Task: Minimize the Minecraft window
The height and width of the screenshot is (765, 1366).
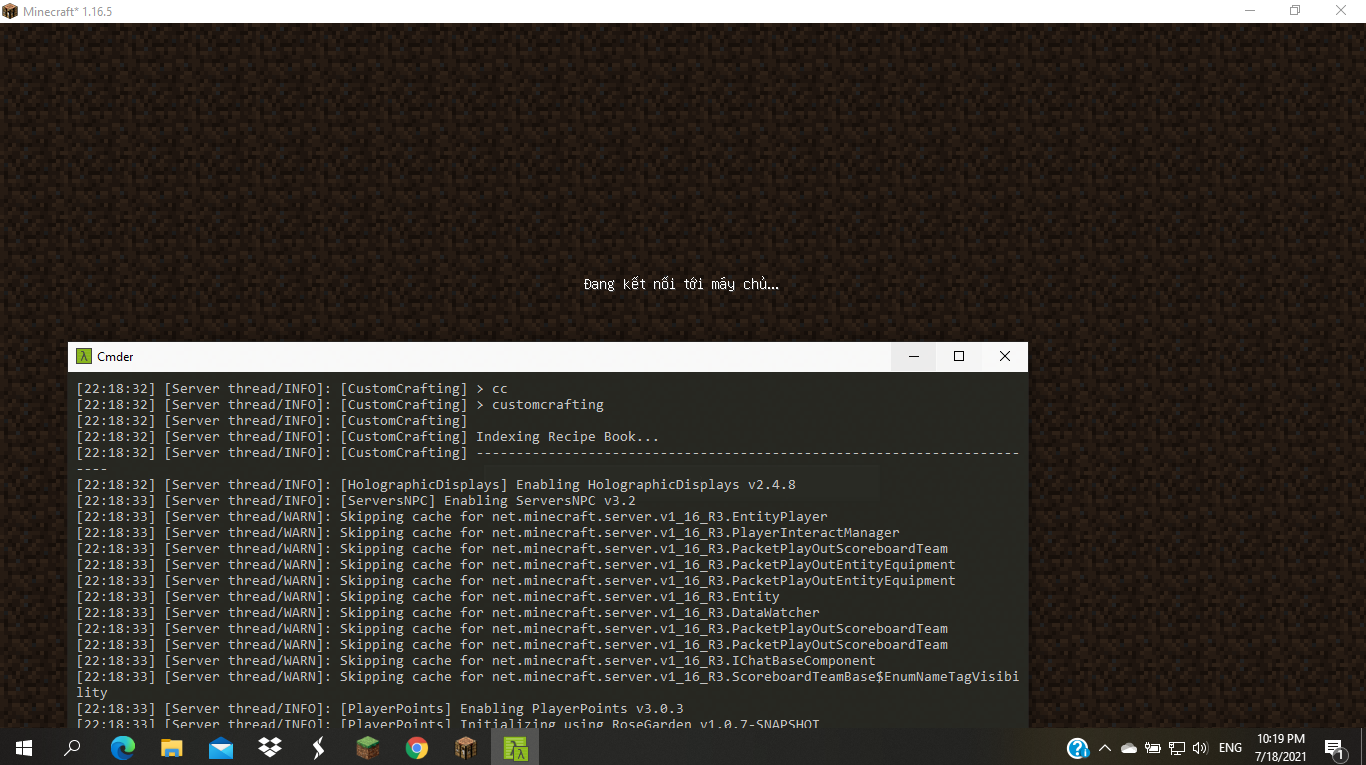Action: pos(1250,11)
